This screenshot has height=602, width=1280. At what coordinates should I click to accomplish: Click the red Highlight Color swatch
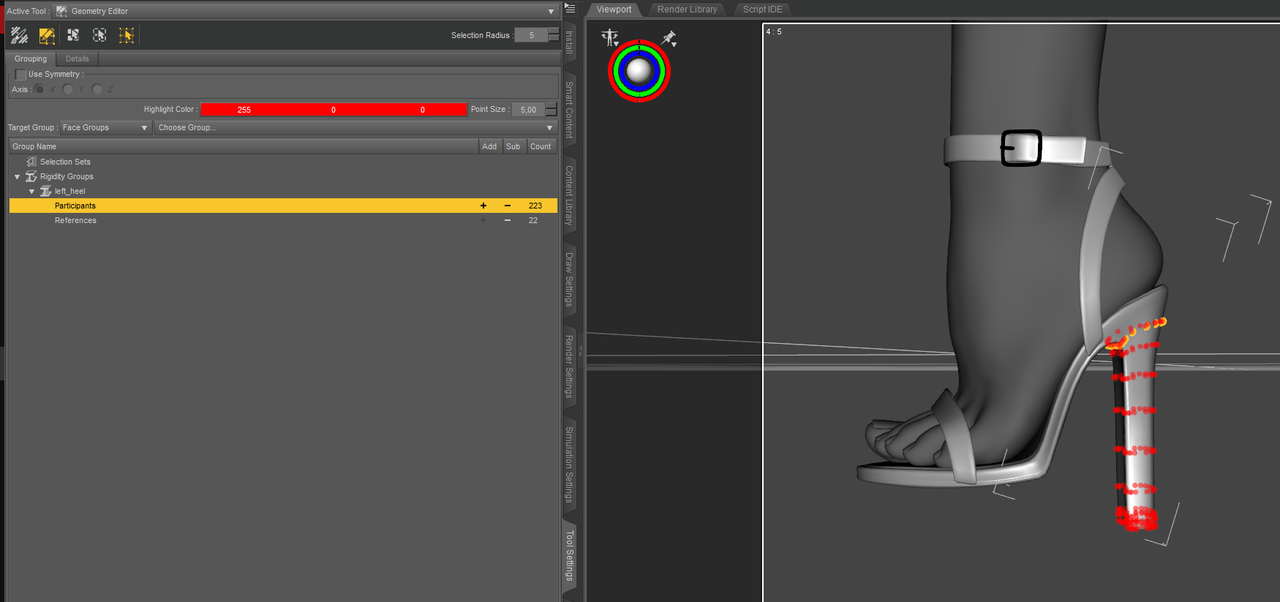[334, 110]
